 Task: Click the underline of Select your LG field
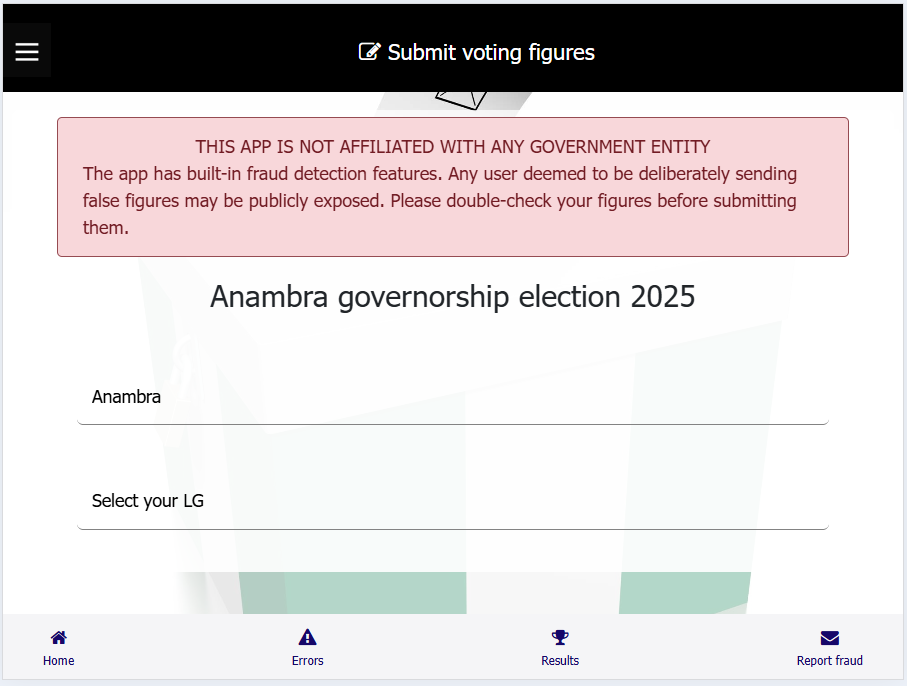[x=453, y=528]
